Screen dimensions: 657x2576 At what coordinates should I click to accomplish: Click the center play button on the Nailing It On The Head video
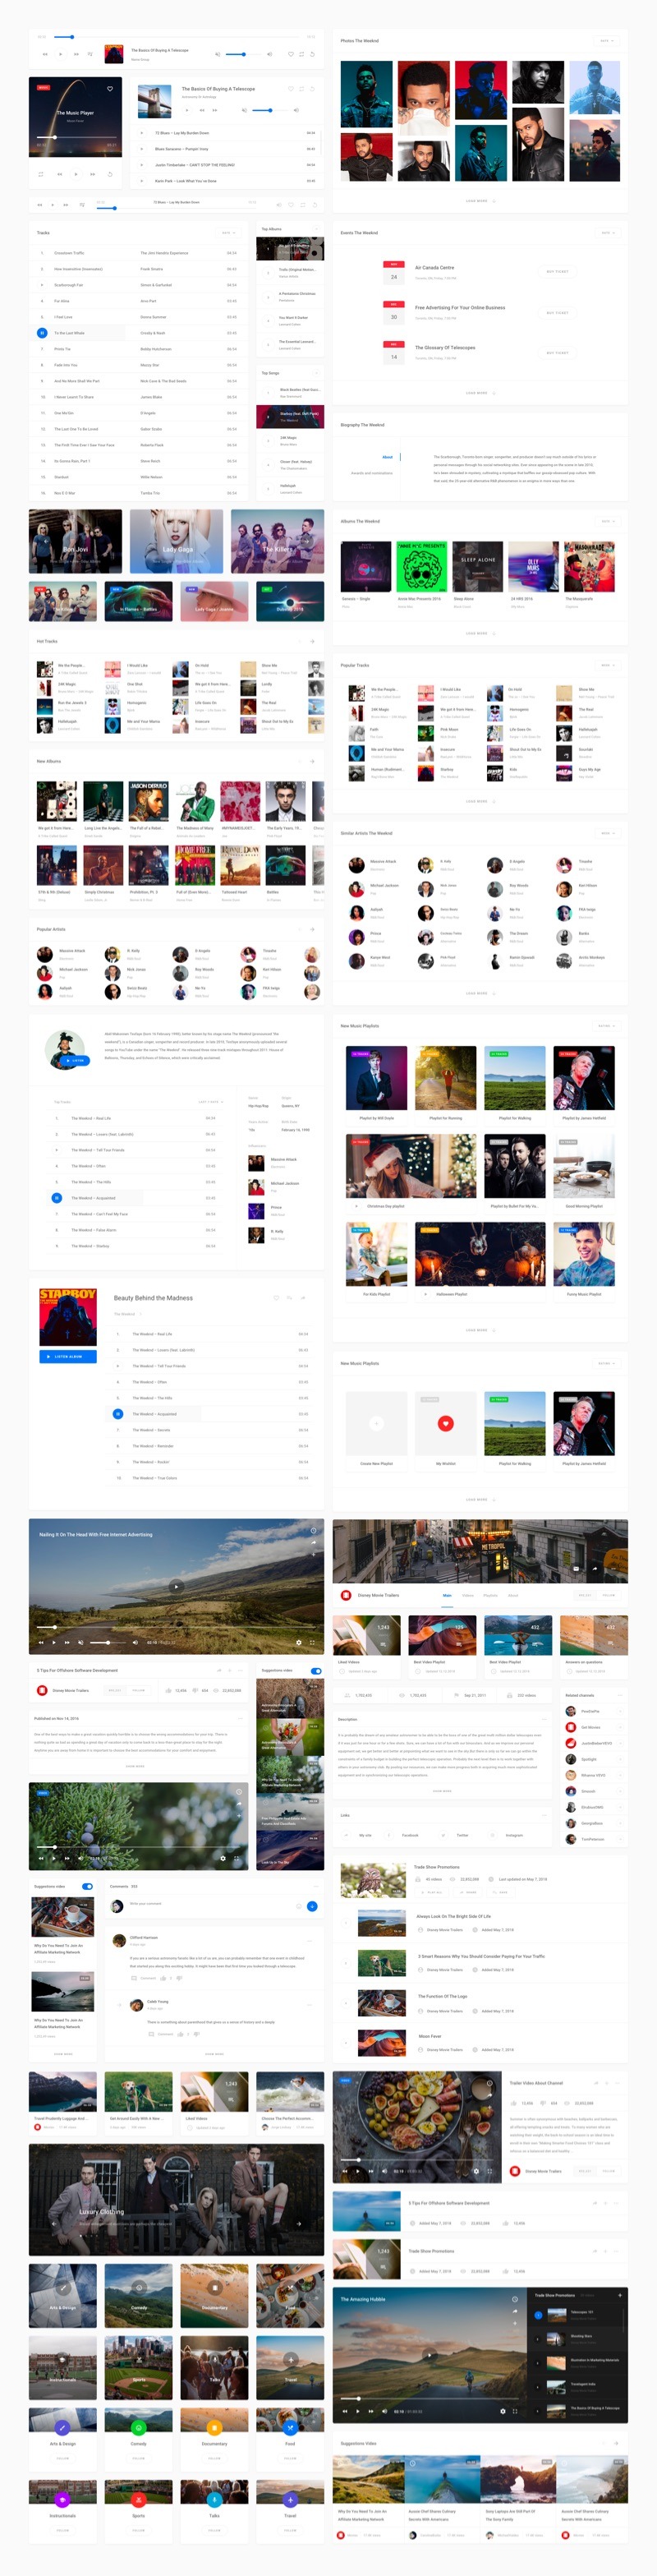176,1586
